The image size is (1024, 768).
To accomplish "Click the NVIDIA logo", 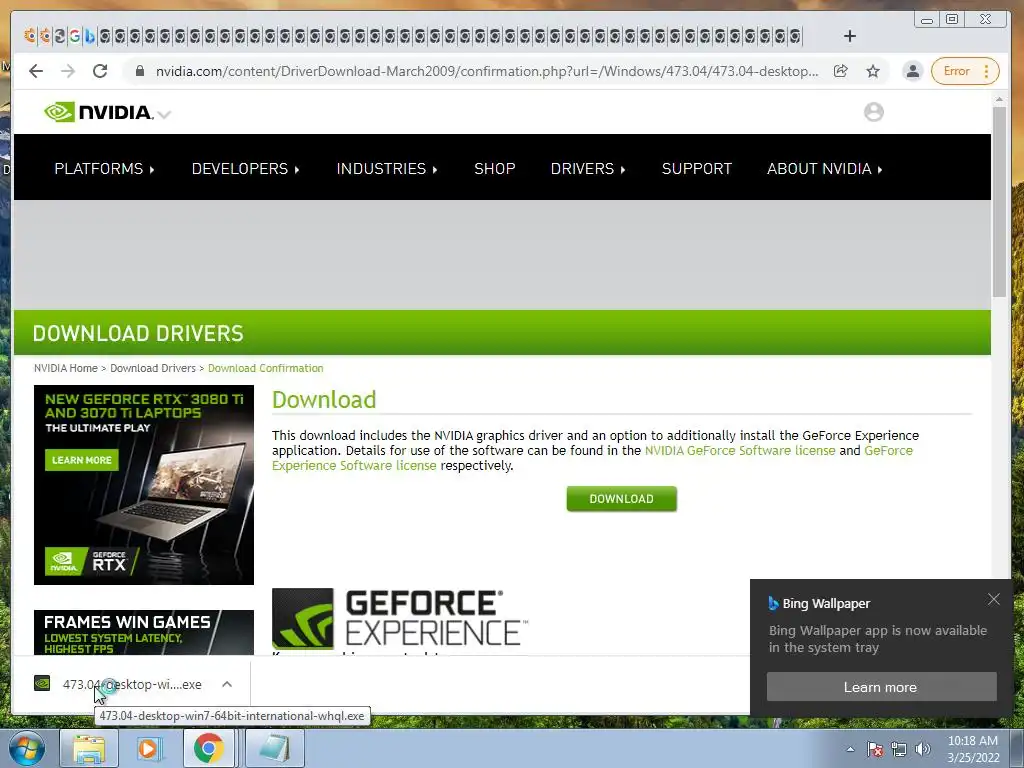I will 98,112.
